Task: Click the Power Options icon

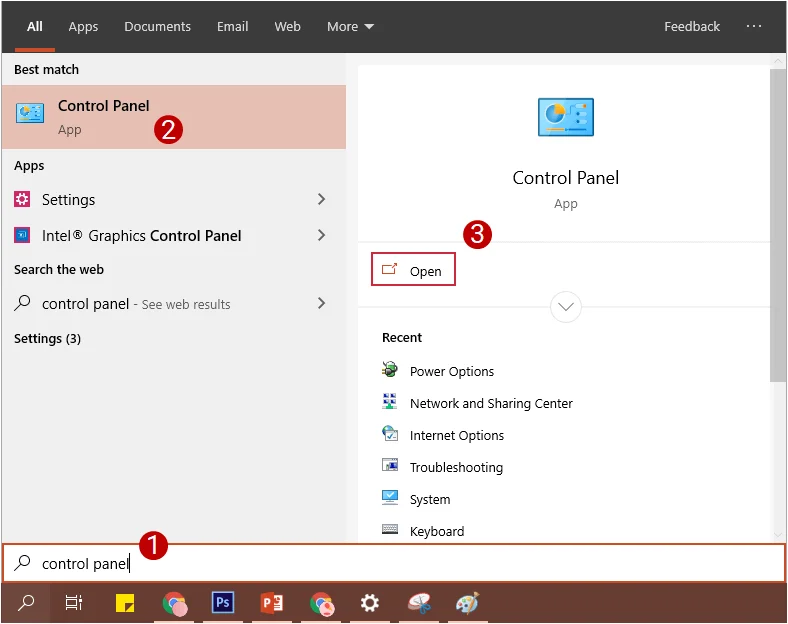Action: [389, 370]
